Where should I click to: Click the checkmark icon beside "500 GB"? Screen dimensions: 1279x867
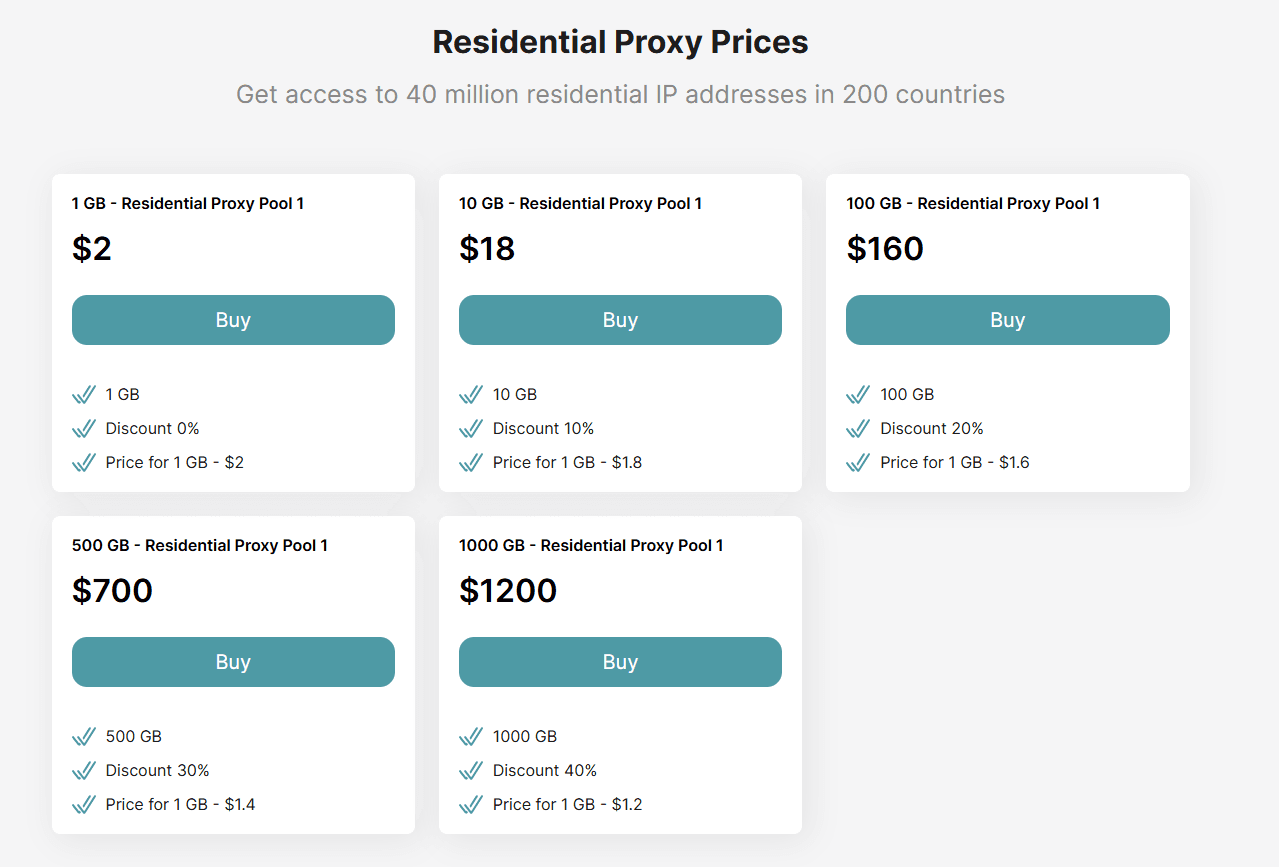(84, 737)
